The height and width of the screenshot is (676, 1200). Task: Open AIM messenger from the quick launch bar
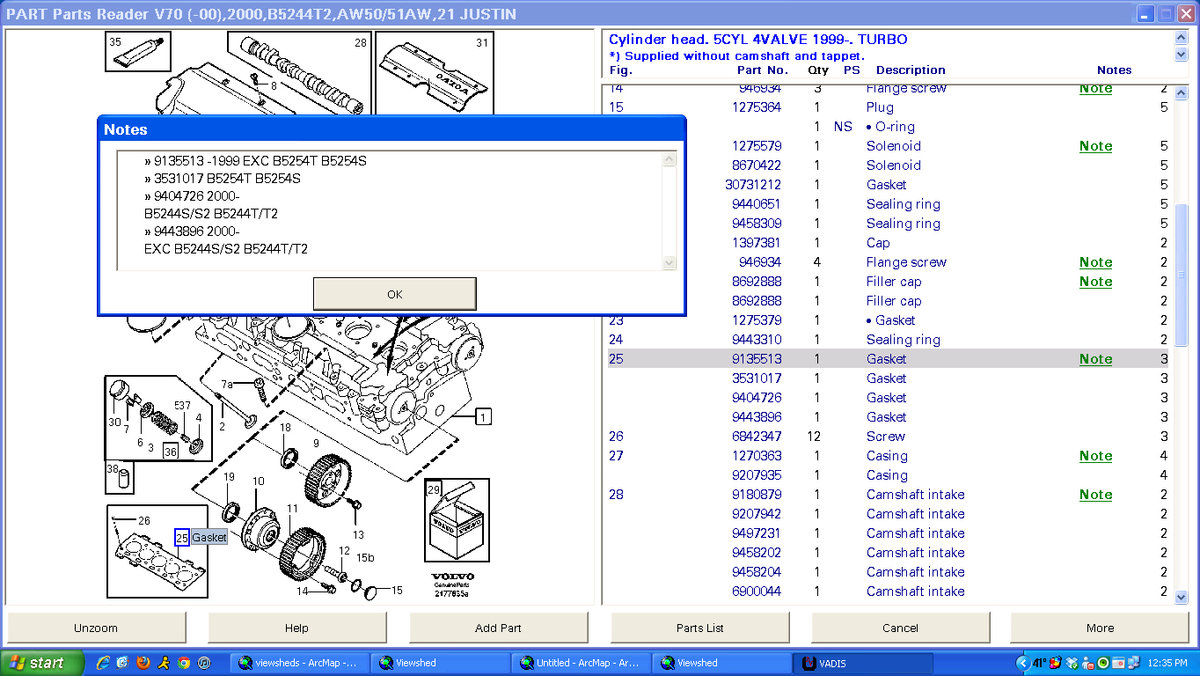(x=164, y=663)
